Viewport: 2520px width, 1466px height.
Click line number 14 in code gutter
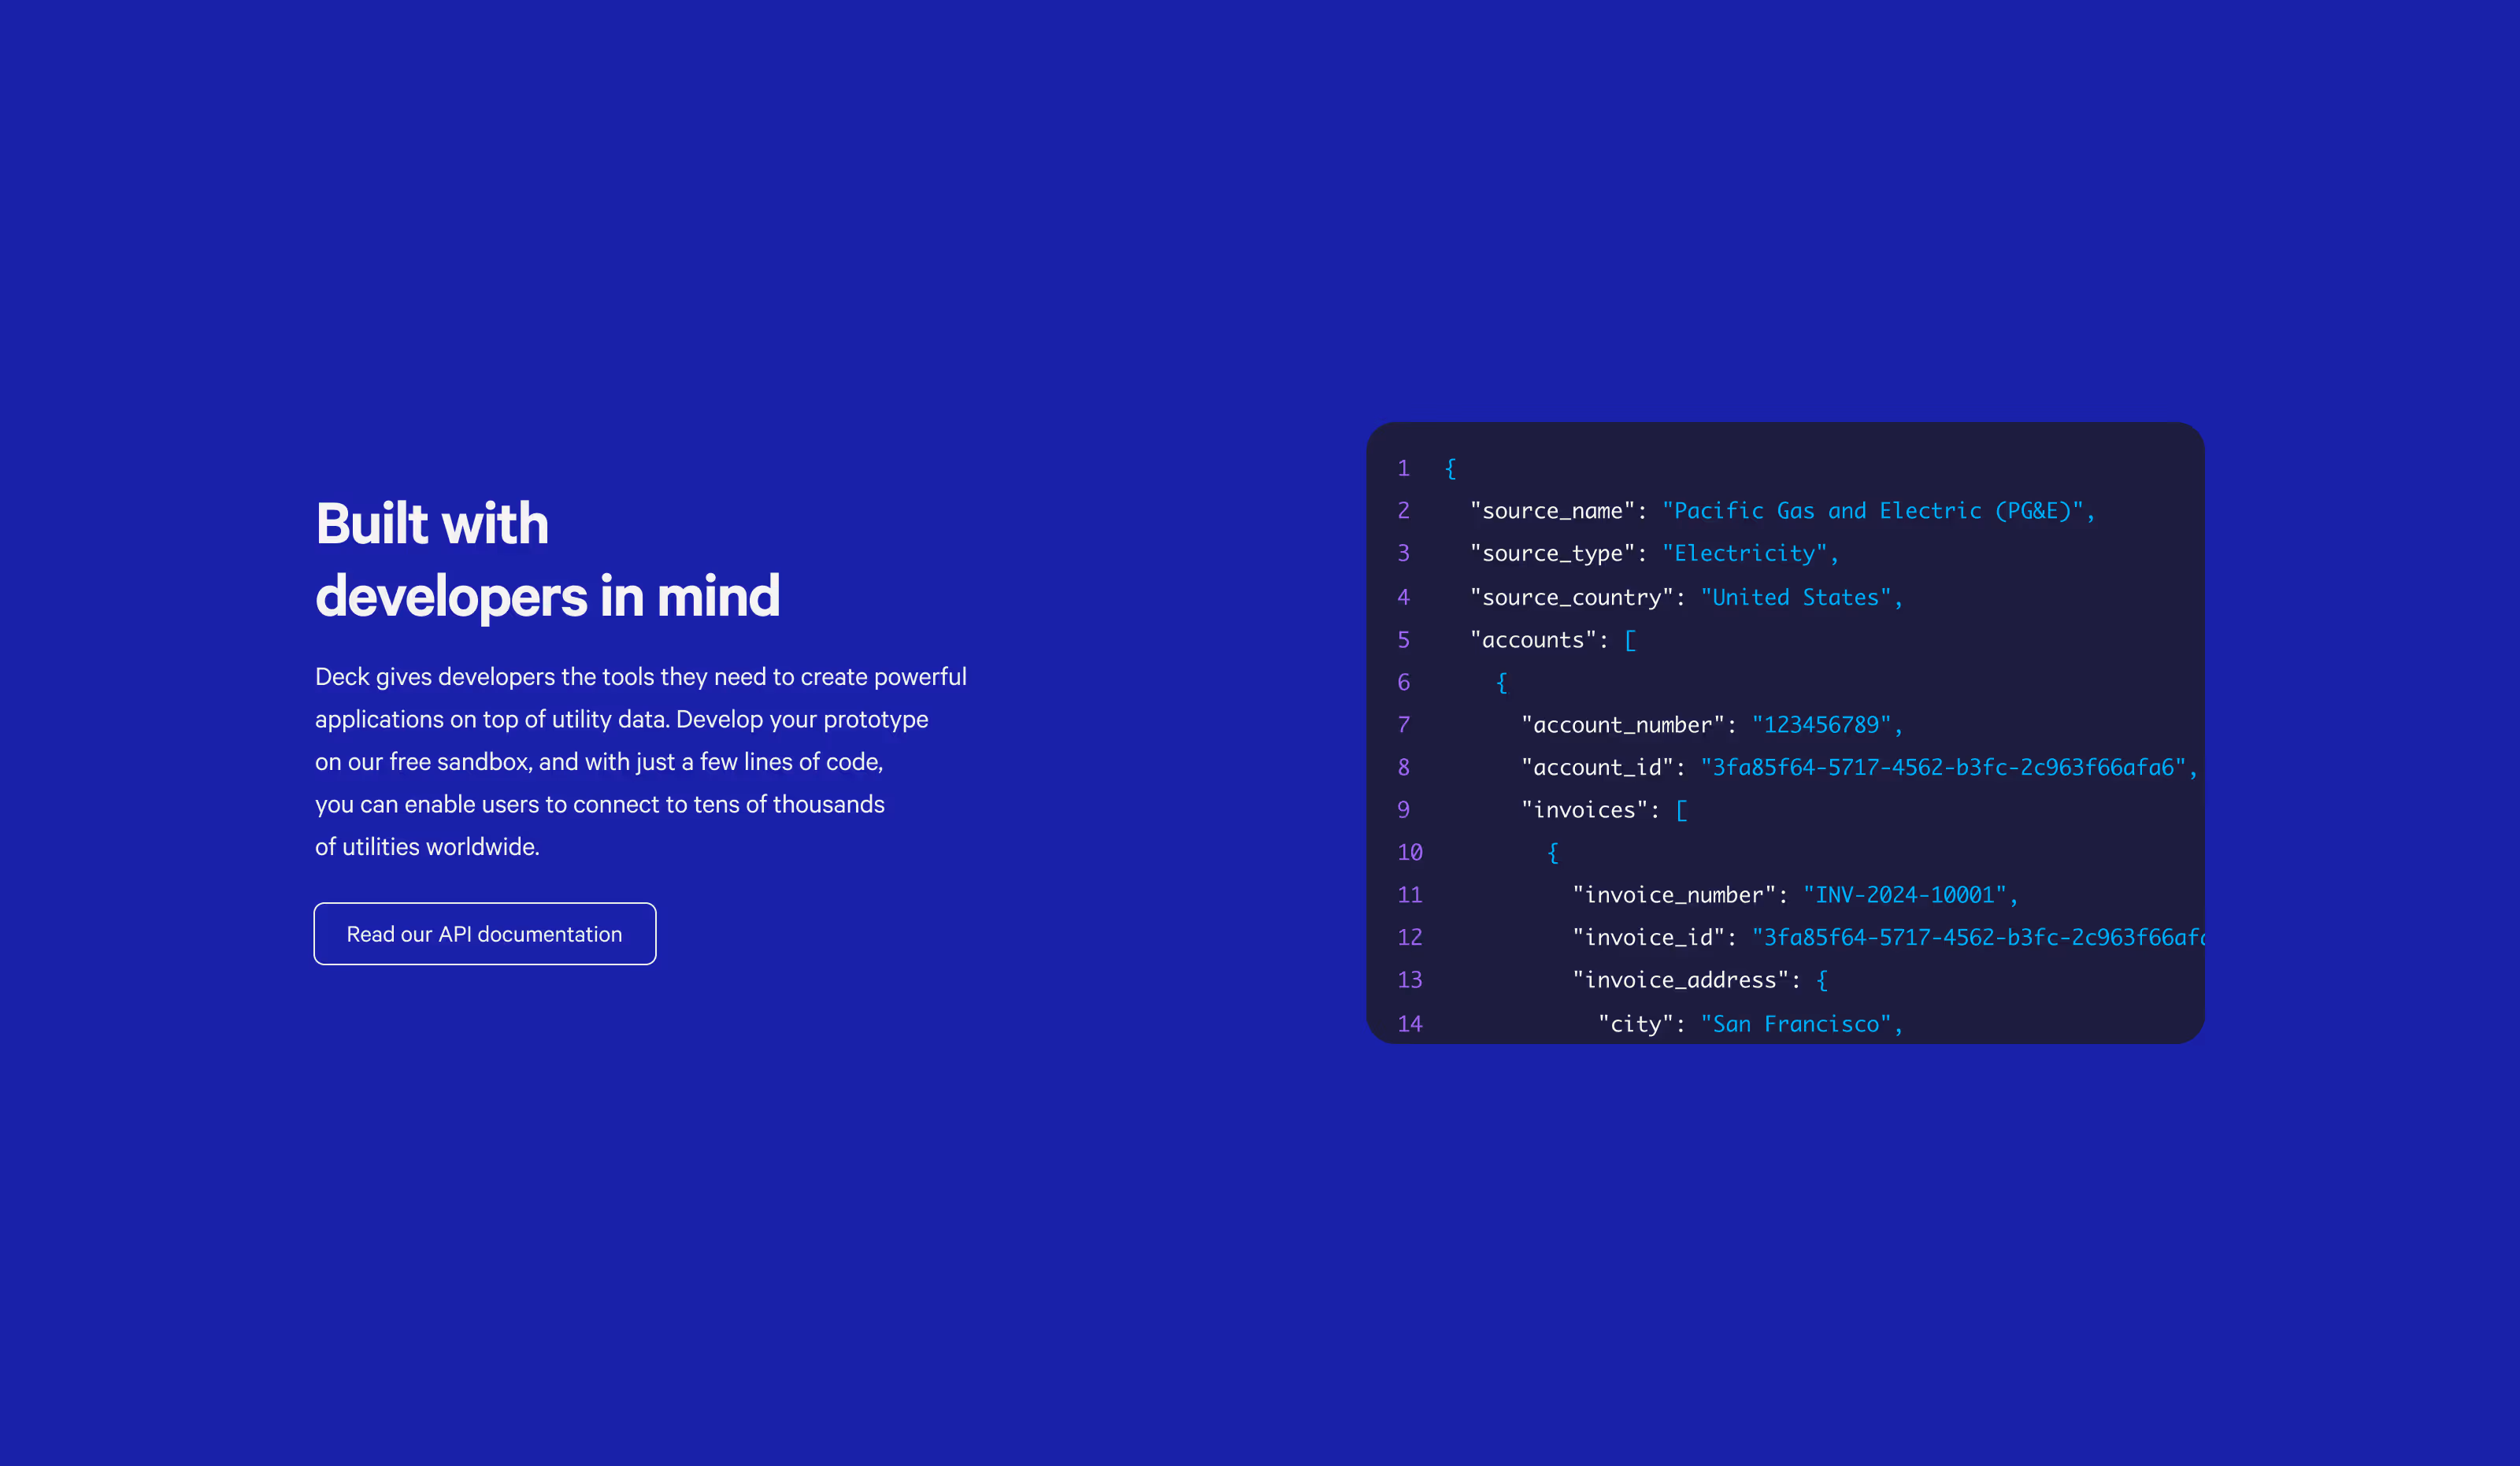pyautogui.click(x=1409, y=1024)
